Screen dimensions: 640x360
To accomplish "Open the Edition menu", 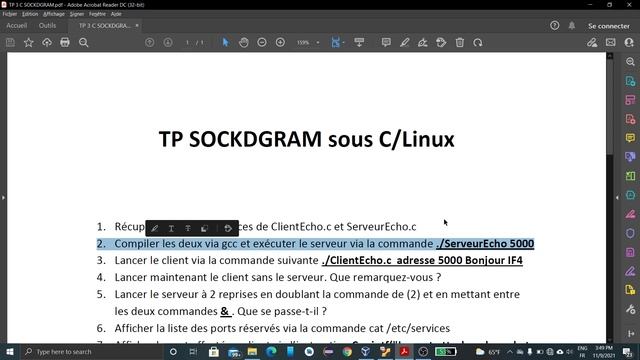I will (x=30, y=14).
